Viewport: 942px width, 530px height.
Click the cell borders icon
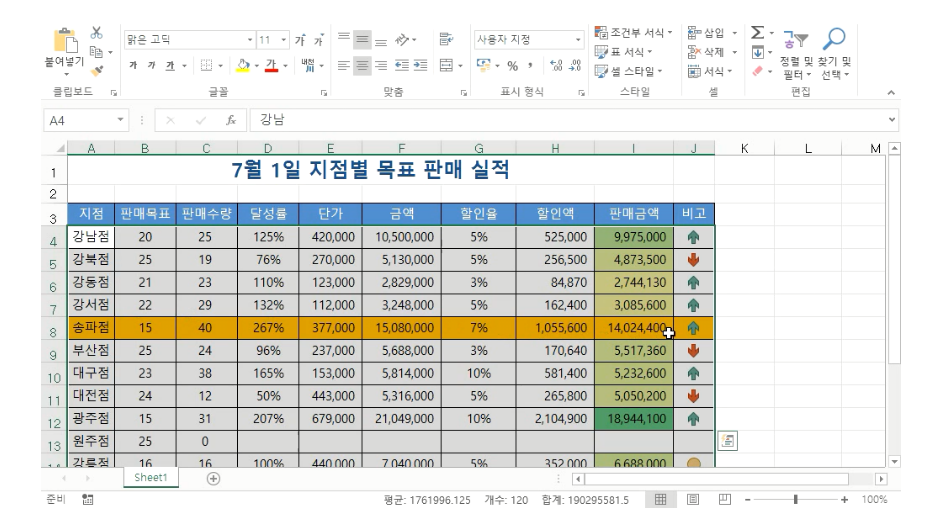pos(207,65)
